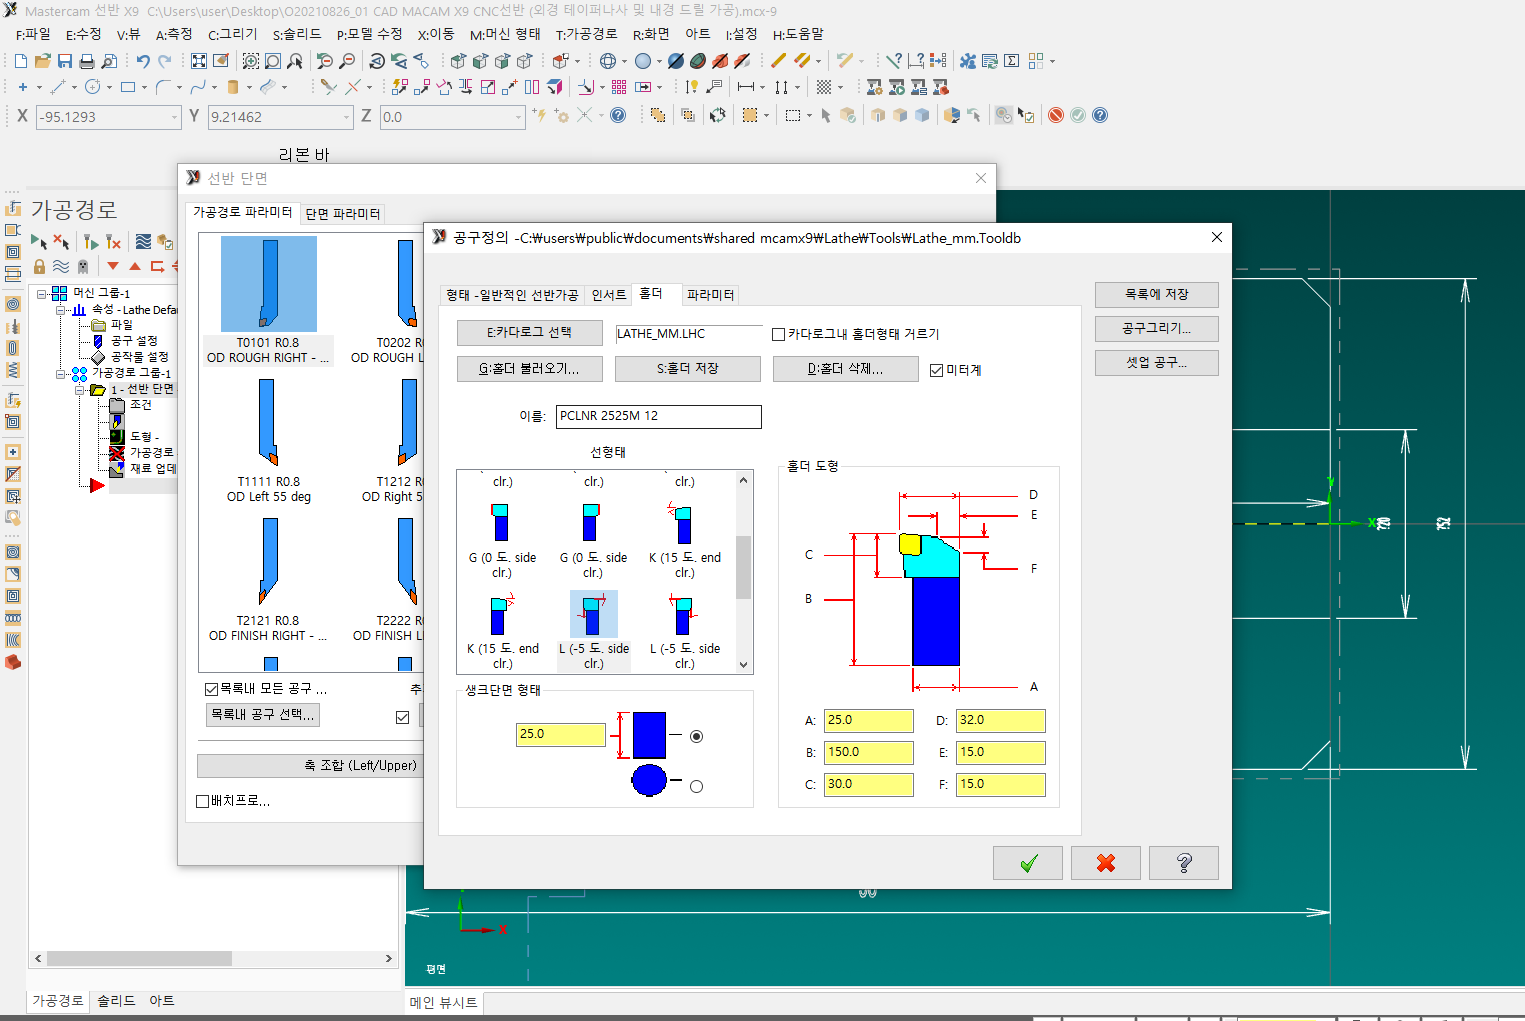This screenshot has height=1021, width=1525.
Task: Click the 목록에 저장 button
Action: [x=1157, y=295]
